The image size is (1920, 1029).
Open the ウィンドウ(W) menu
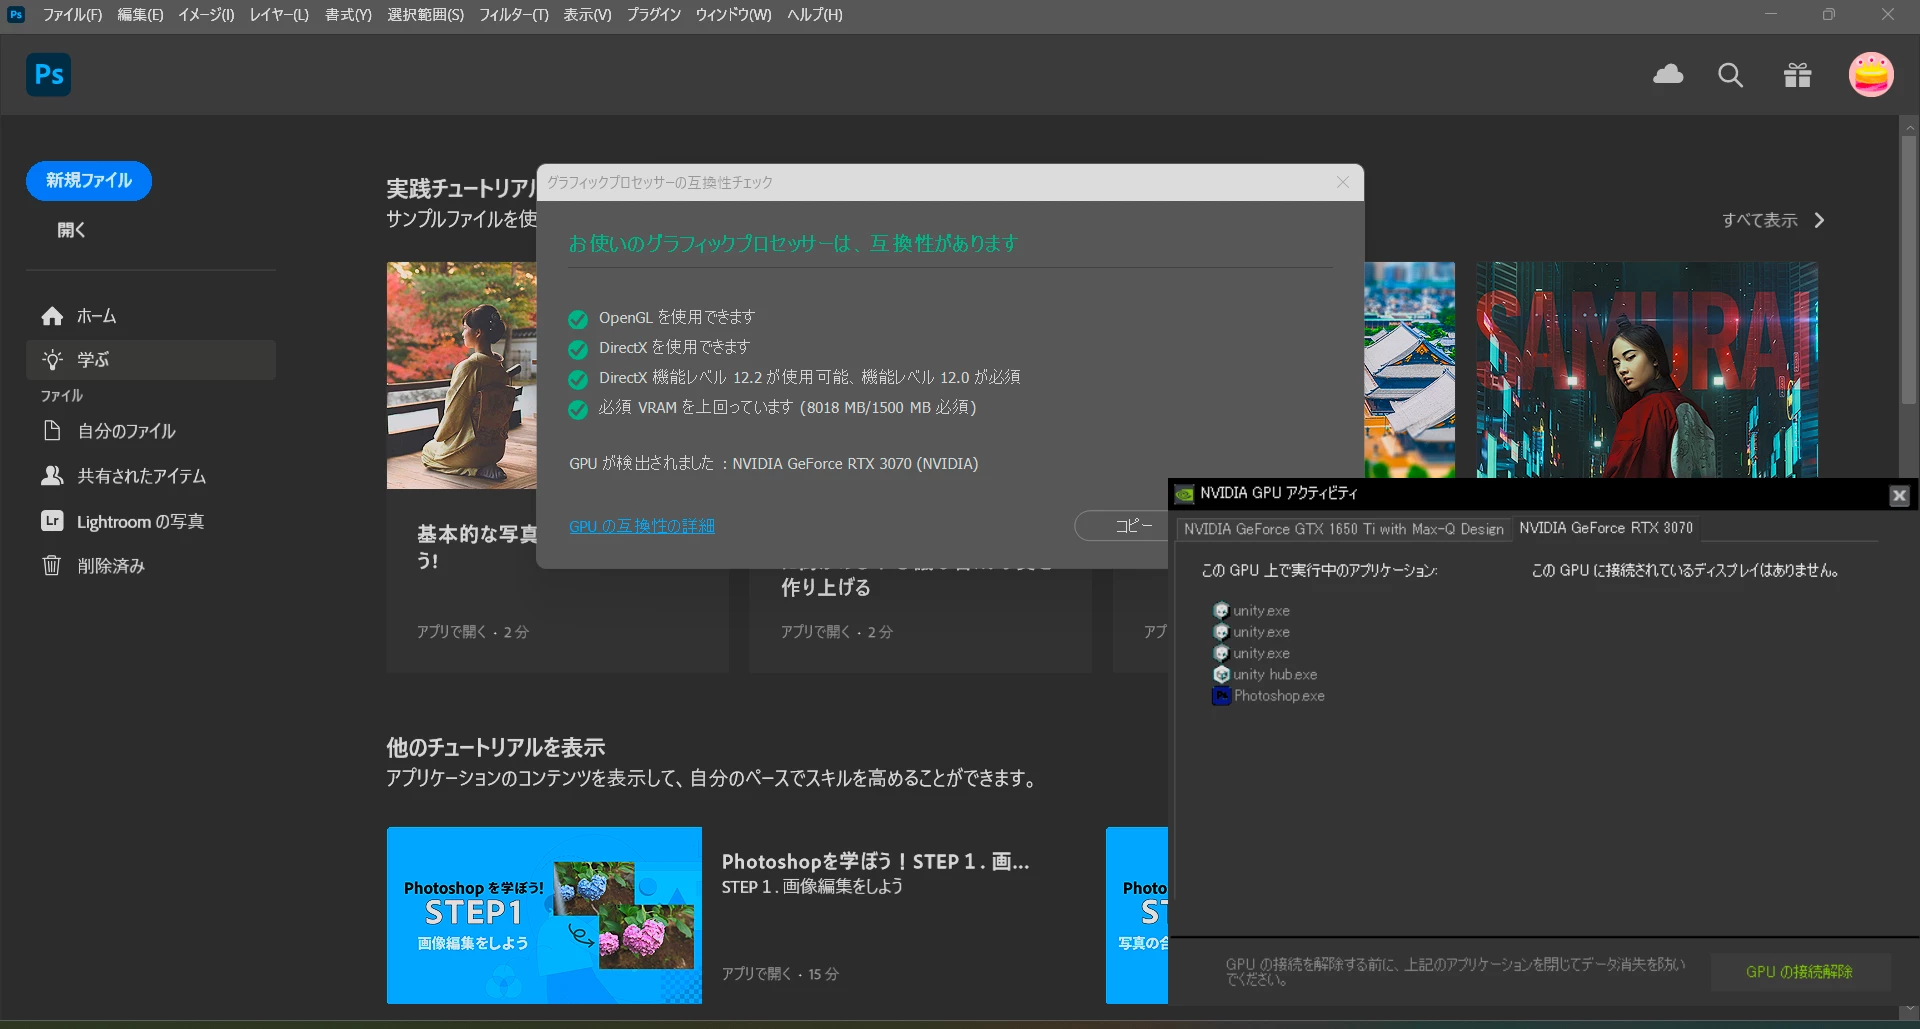coord(733,15)
